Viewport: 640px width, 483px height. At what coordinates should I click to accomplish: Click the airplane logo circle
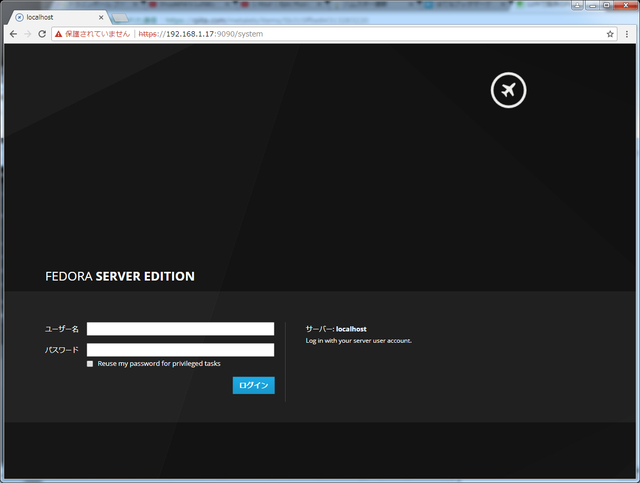(x=508, y=90)
